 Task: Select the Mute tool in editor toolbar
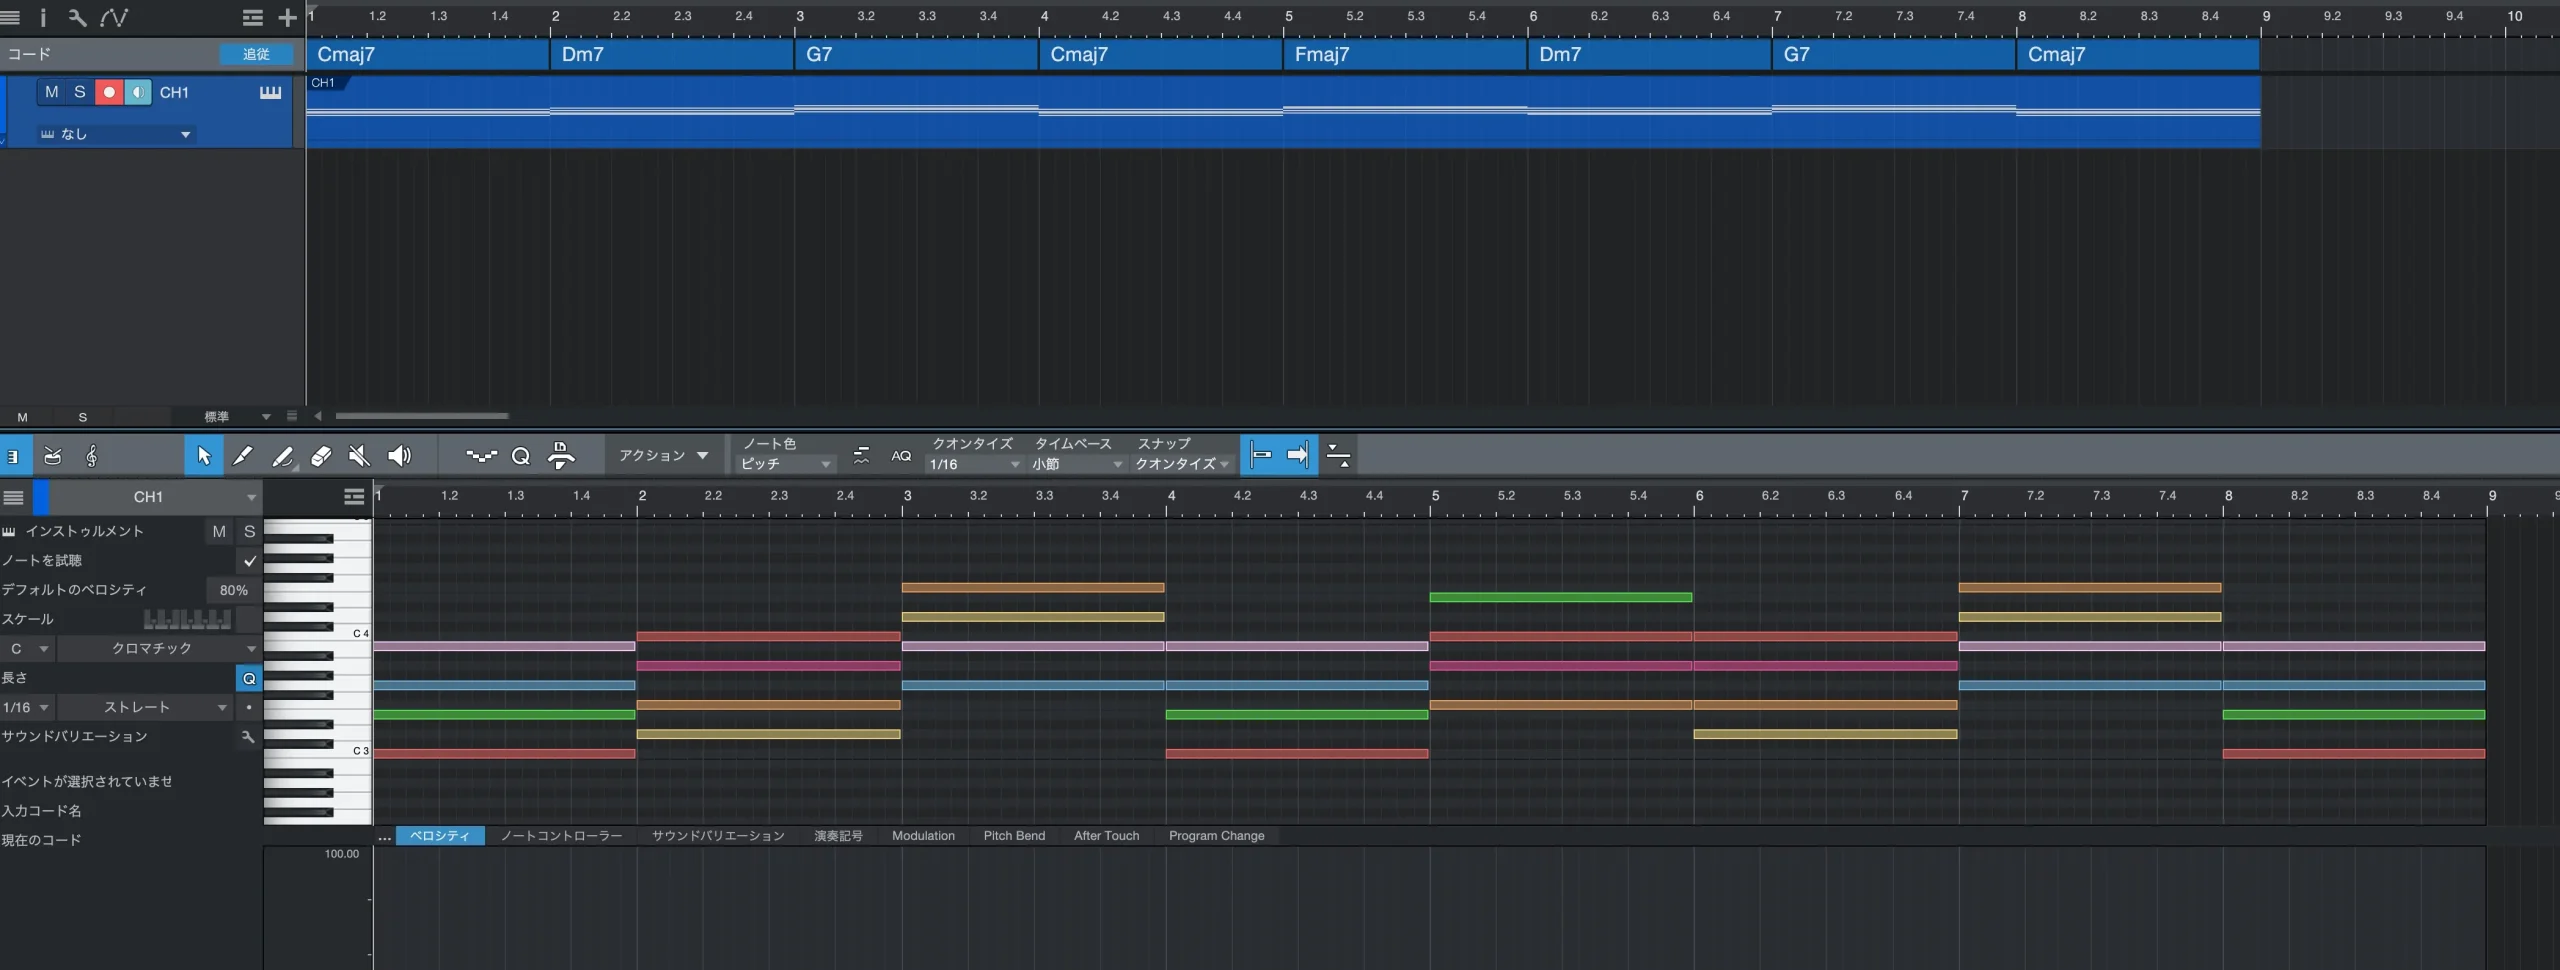pyautogui.click(x=359, y=456)
